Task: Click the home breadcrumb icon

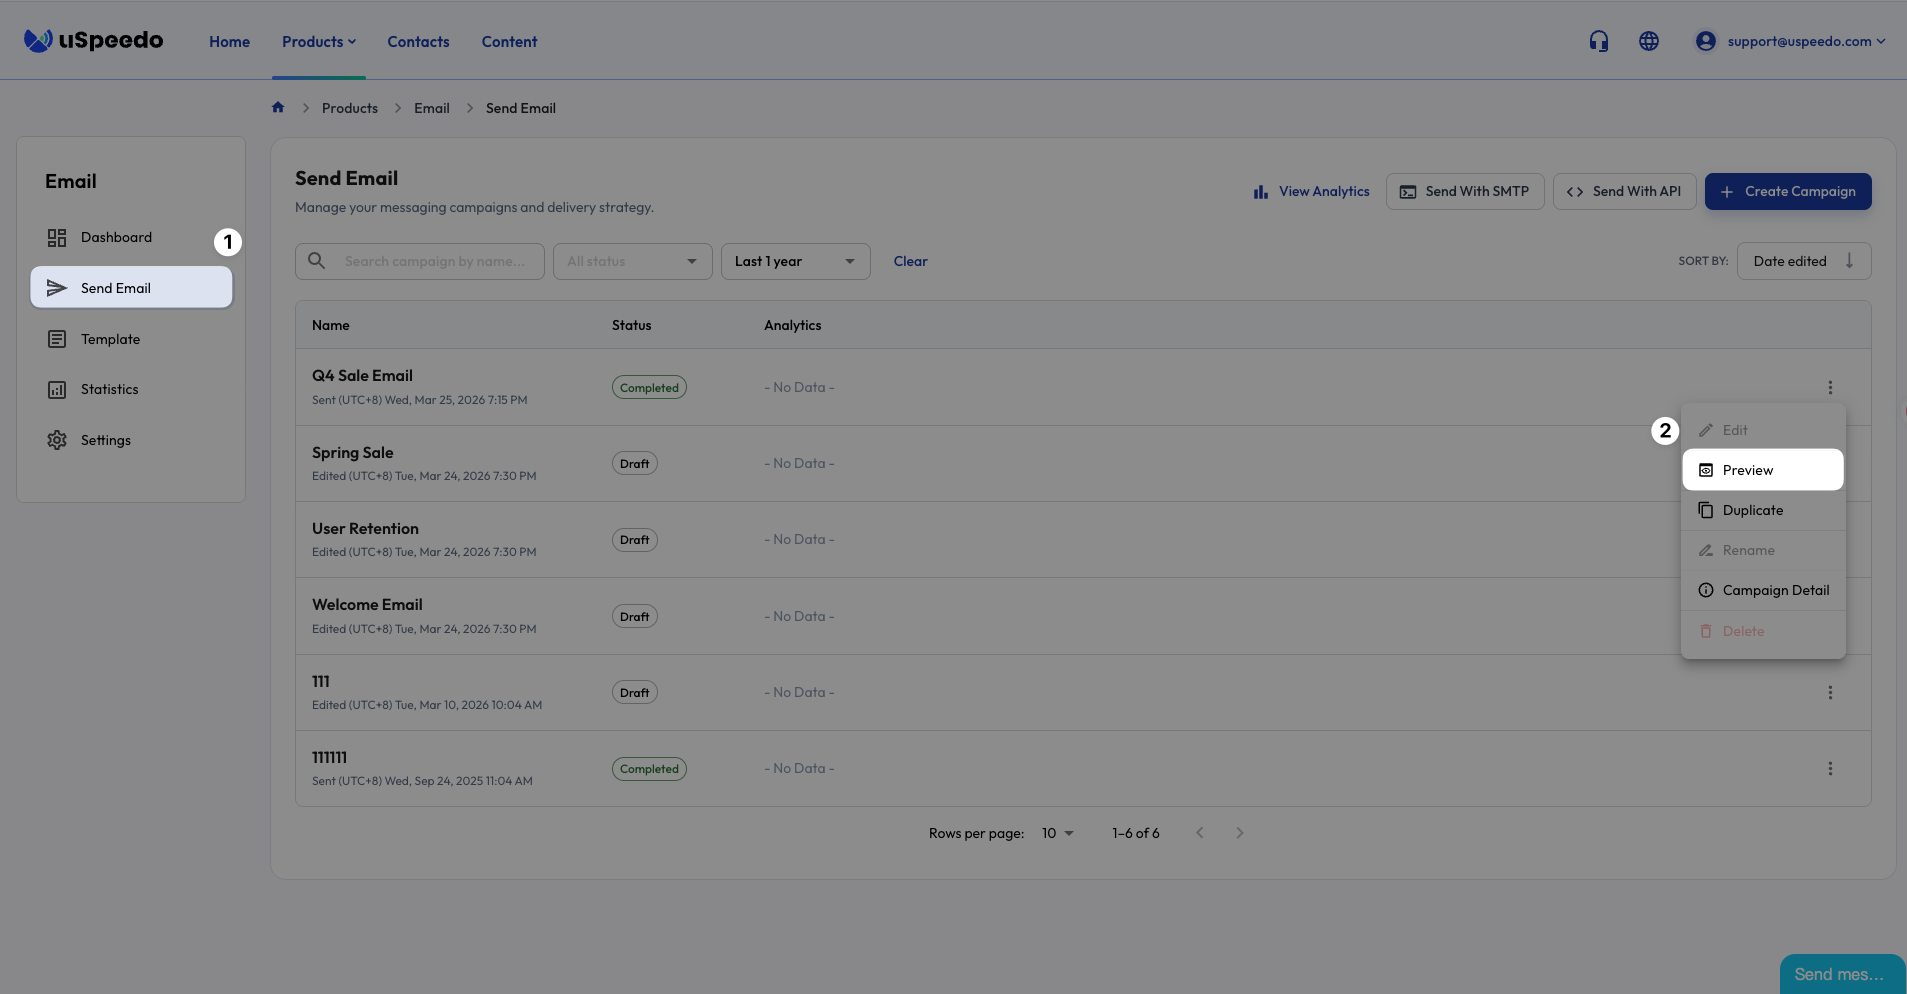Action: tap(278, 108)
